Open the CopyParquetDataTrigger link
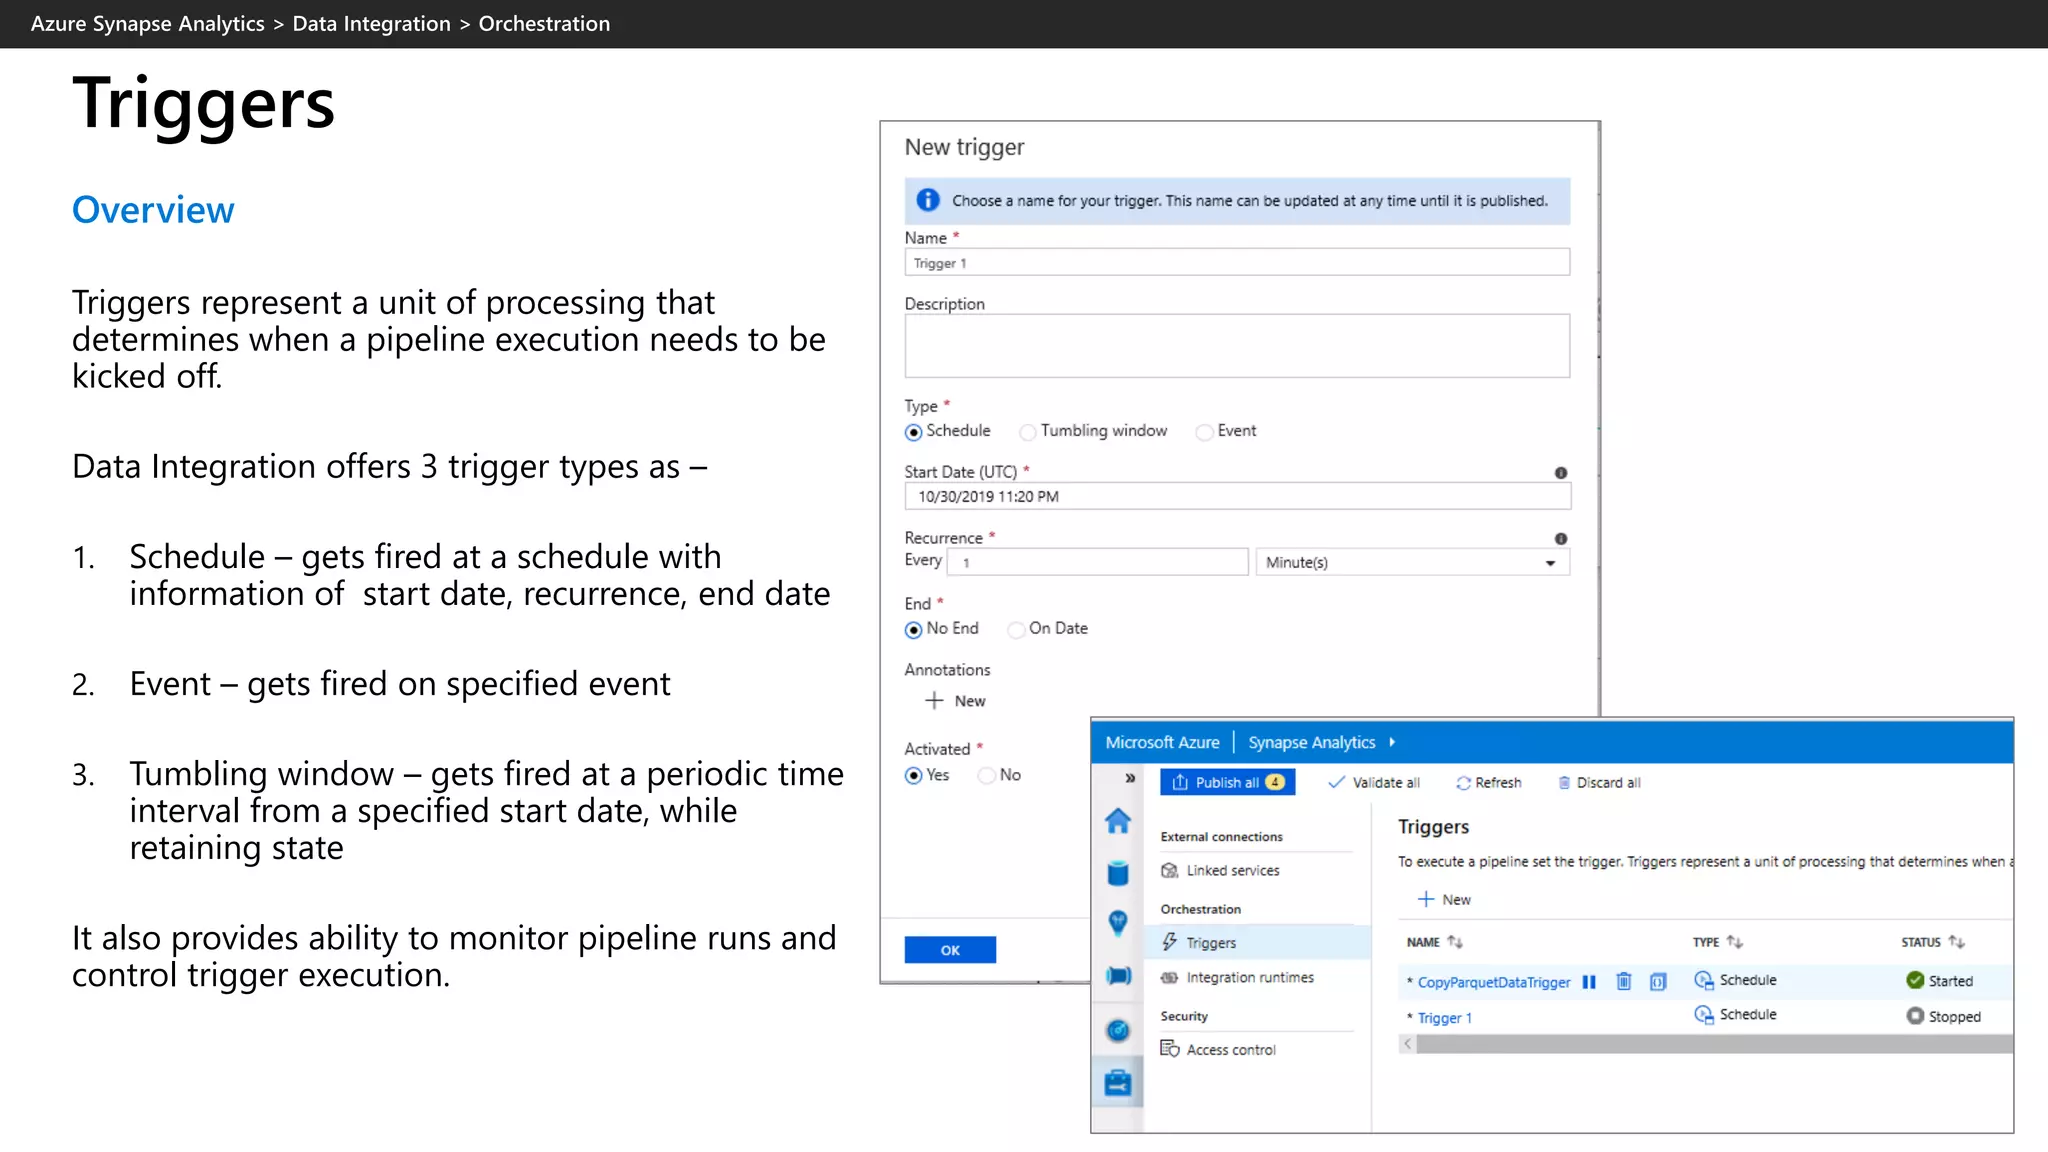 click(x=1494, y=983)
